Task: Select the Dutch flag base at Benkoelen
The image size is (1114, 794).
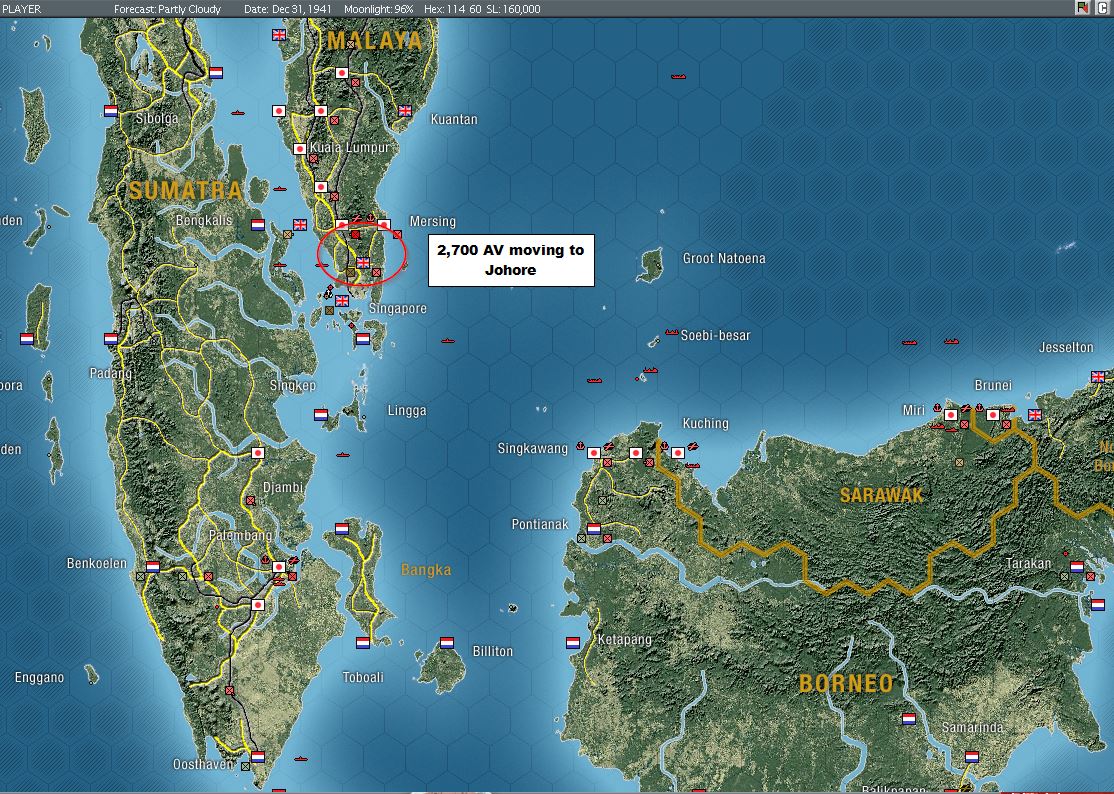Action: point(153,567)
